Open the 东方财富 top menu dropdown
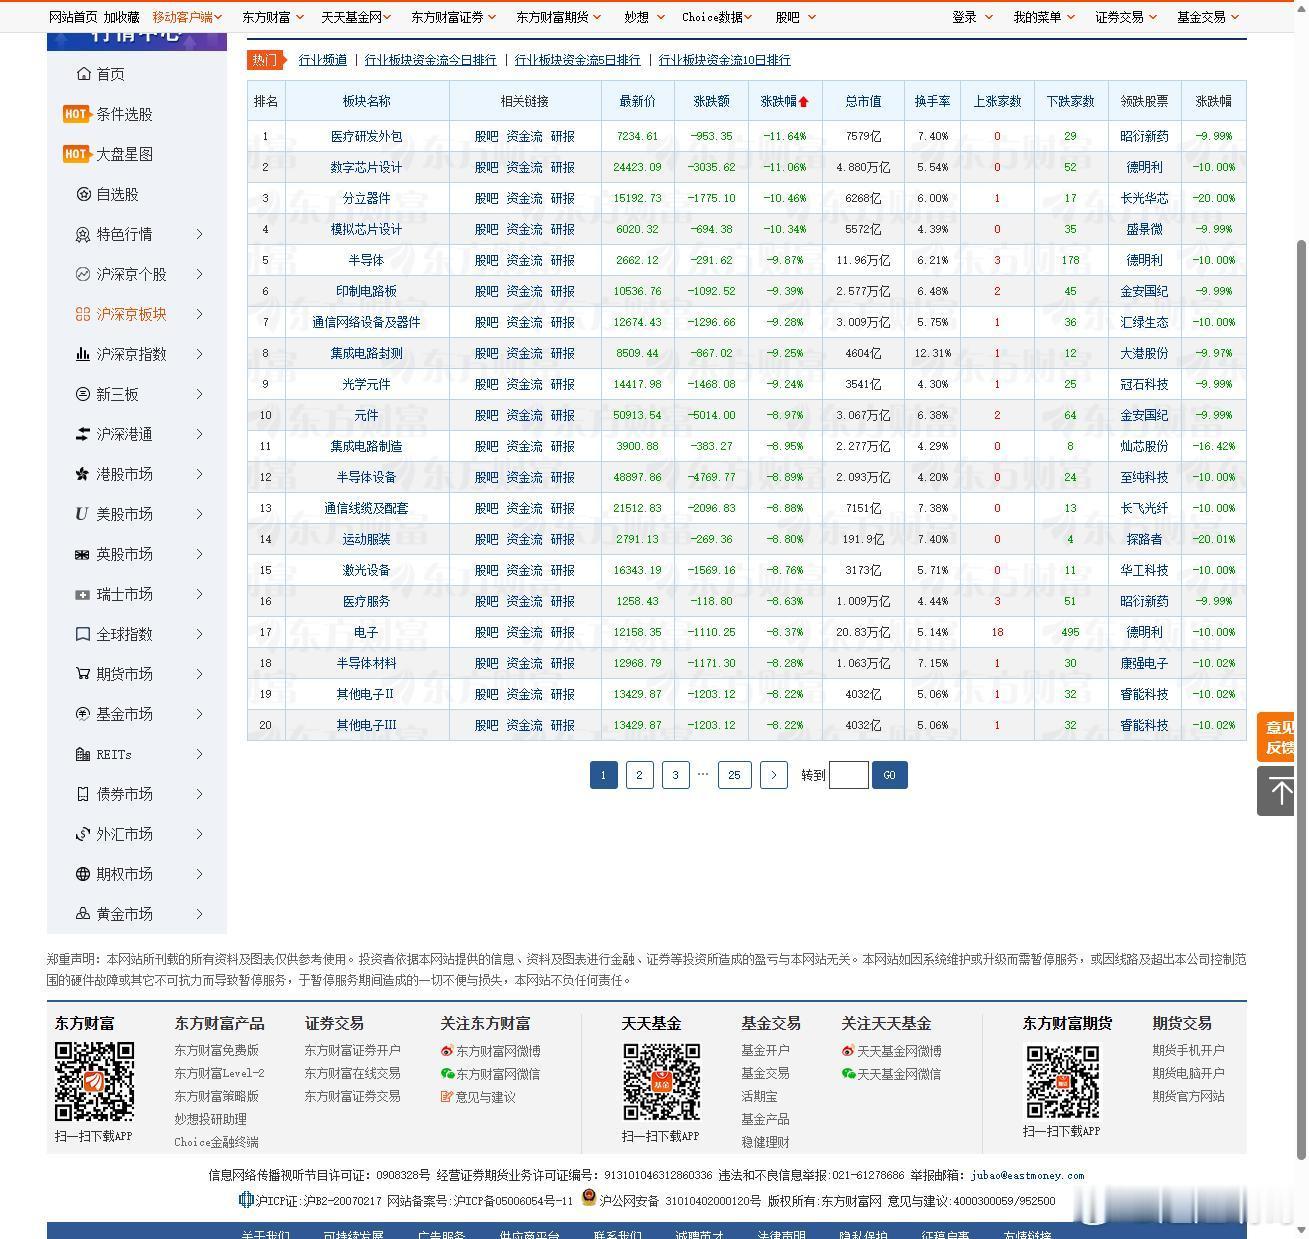Screen dimensions: 1309x1239 coord(272,17)
